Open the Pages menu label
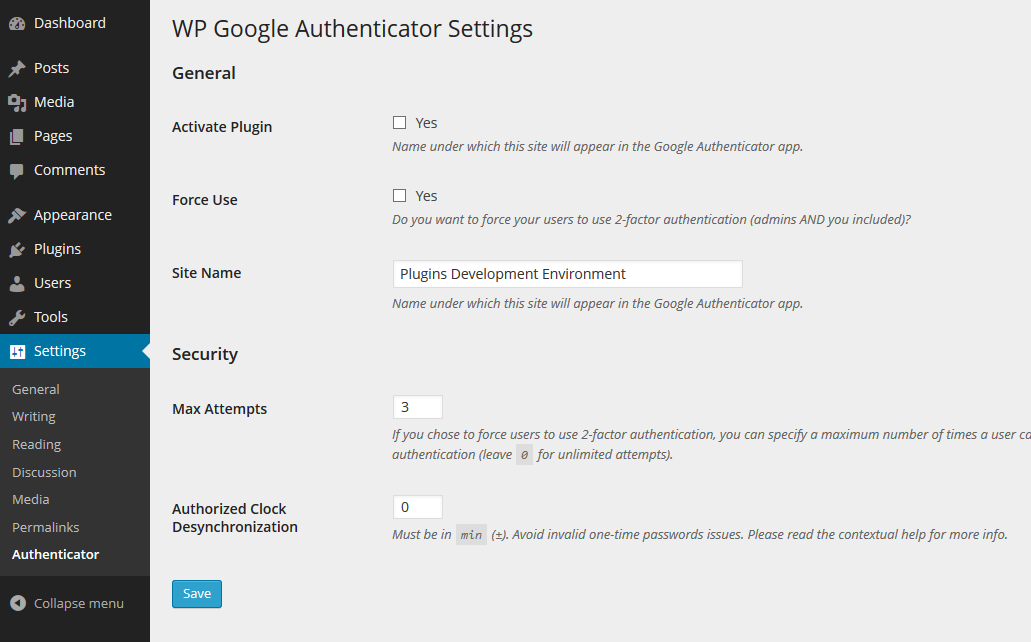This screenshot has width=1031, height=642. [53, 136]
